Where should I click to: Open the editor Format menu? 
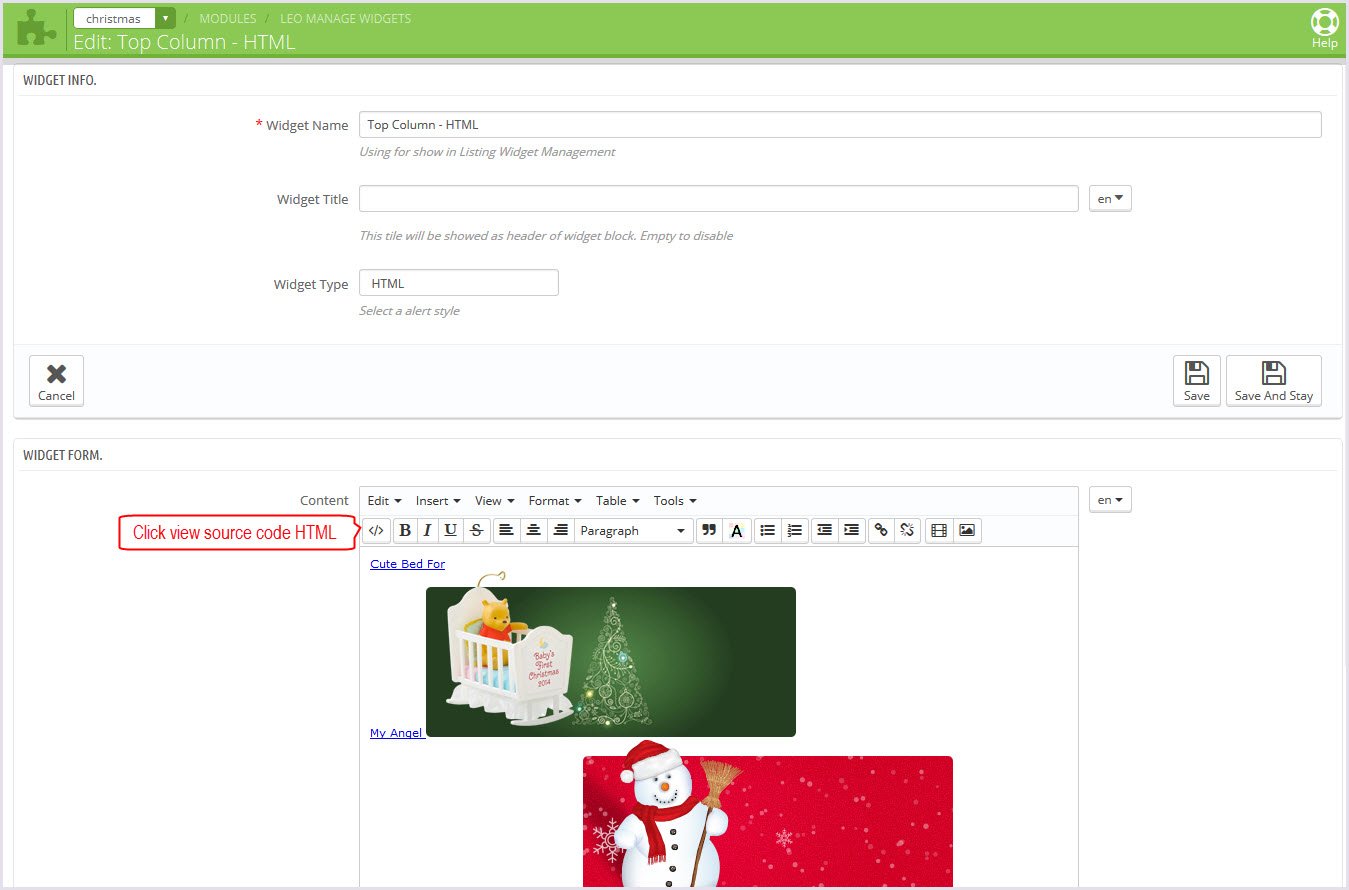(x=555, y=501)
